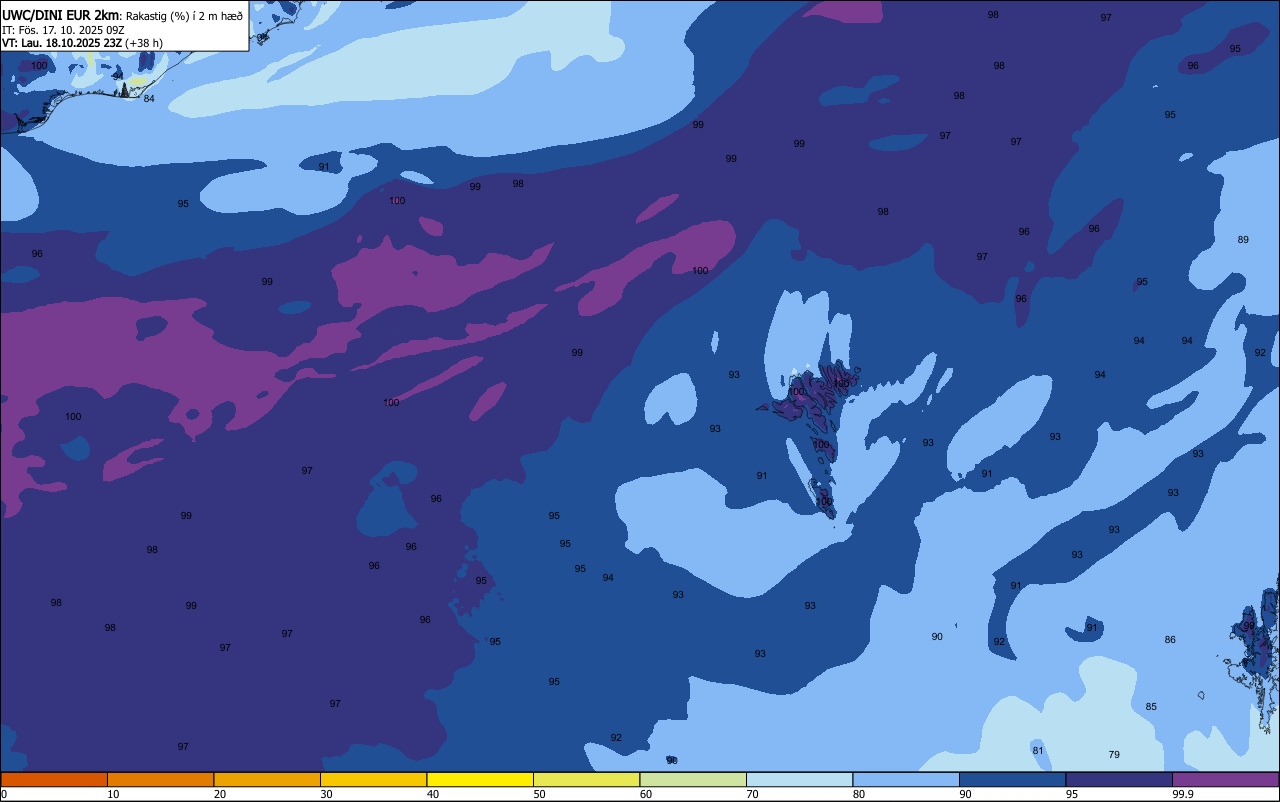The height and width of the screenshot is (802, 1280).
Task: Pick the 50–60 pale yellow-green legend swatch
Action: (x=586, y=779)
